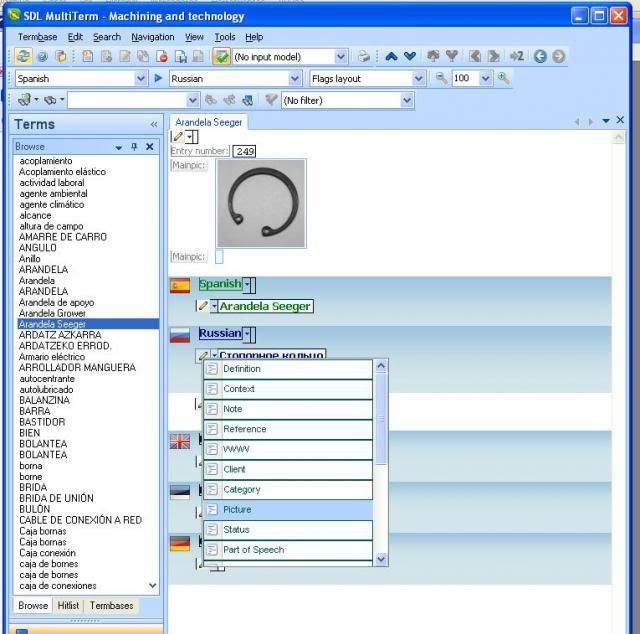Image resolution: width=640 pixels, height=634 pixels.
Task: Open the (No input model) dropdown
Action: pos(341,57)
